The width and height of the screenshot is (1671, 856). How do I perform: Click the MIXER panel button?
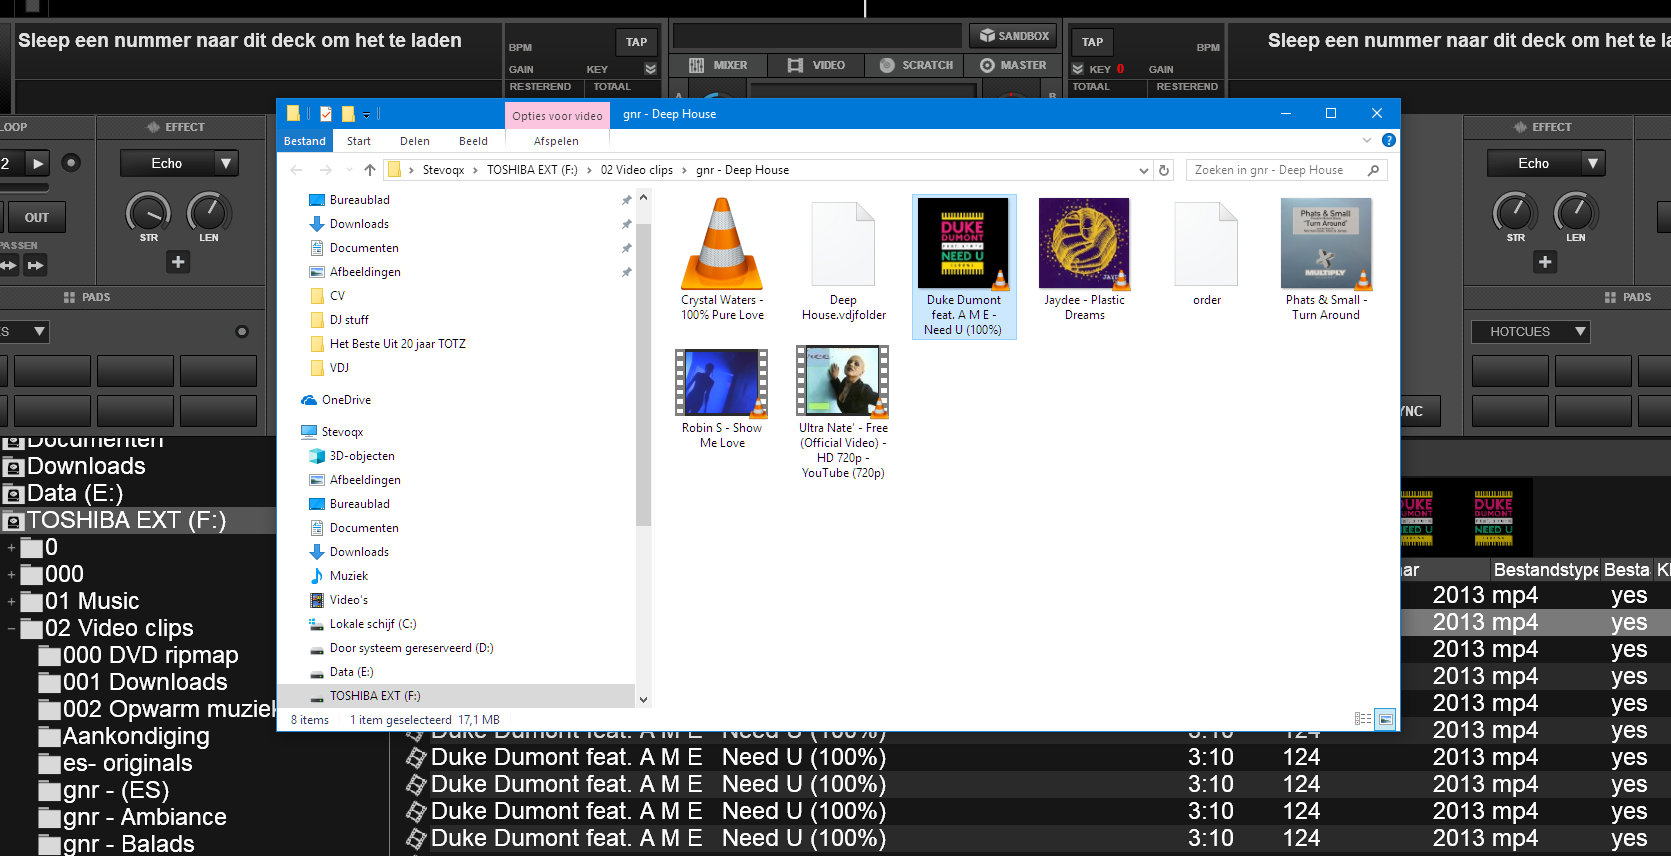pos(718,65)
